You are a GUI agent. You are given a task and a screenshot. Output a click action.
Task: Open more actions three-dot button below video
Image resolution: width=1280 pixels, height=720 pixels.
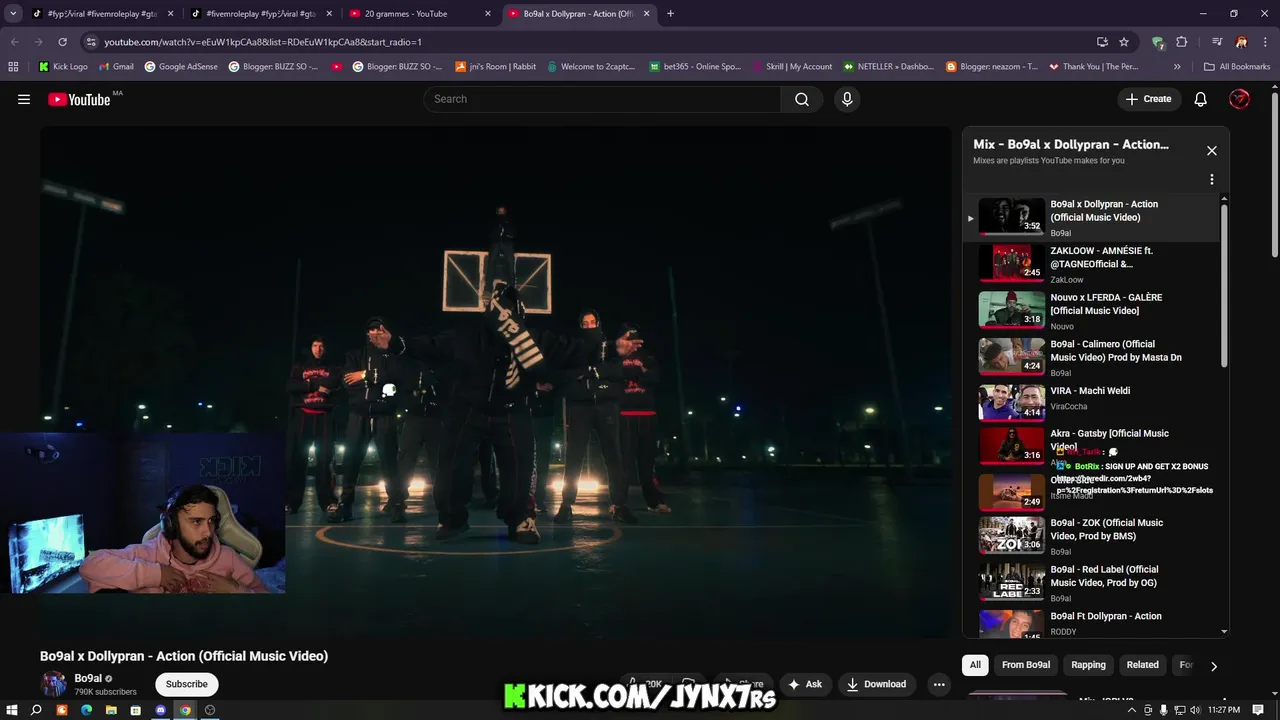coord(938,684)
